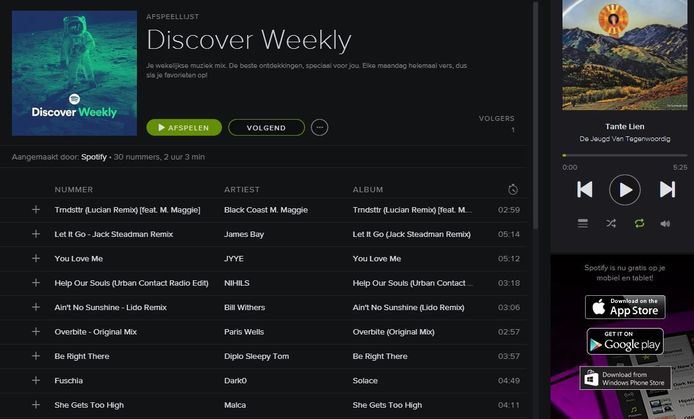Play the current track in the player
This screenshot has height=419, width=694.
pyautogui.click(x=624, y=189)
